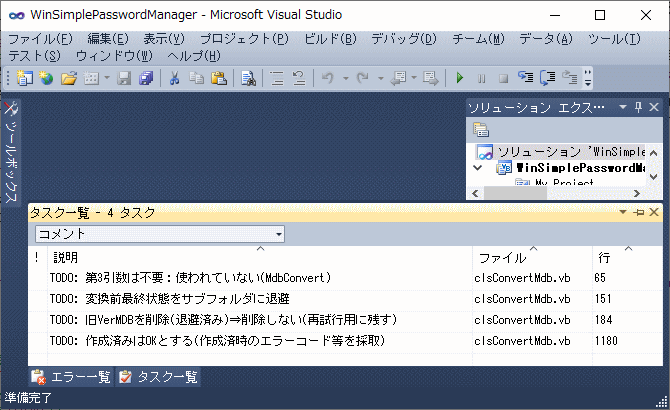Open the ツール(T) menu
This screenshot has width=670, height=410.
pyautogui.click(x=614, y=39)
